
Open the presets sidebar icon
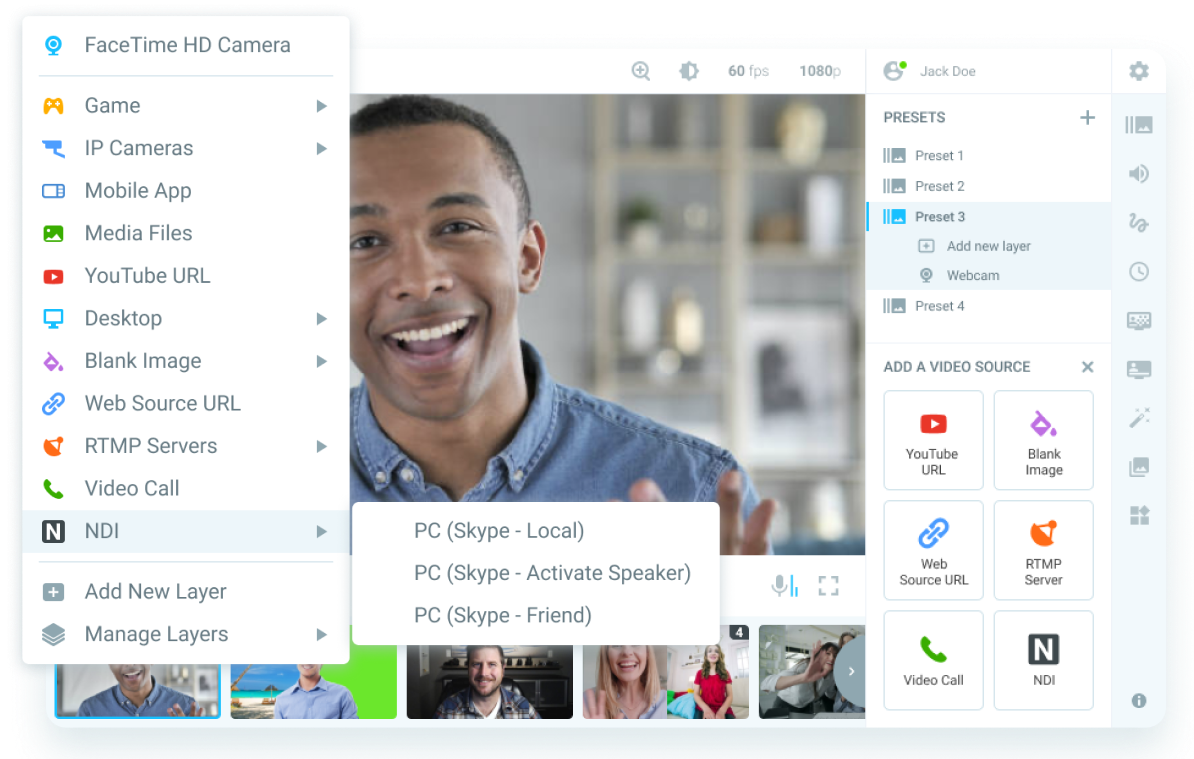[1138, 125]
